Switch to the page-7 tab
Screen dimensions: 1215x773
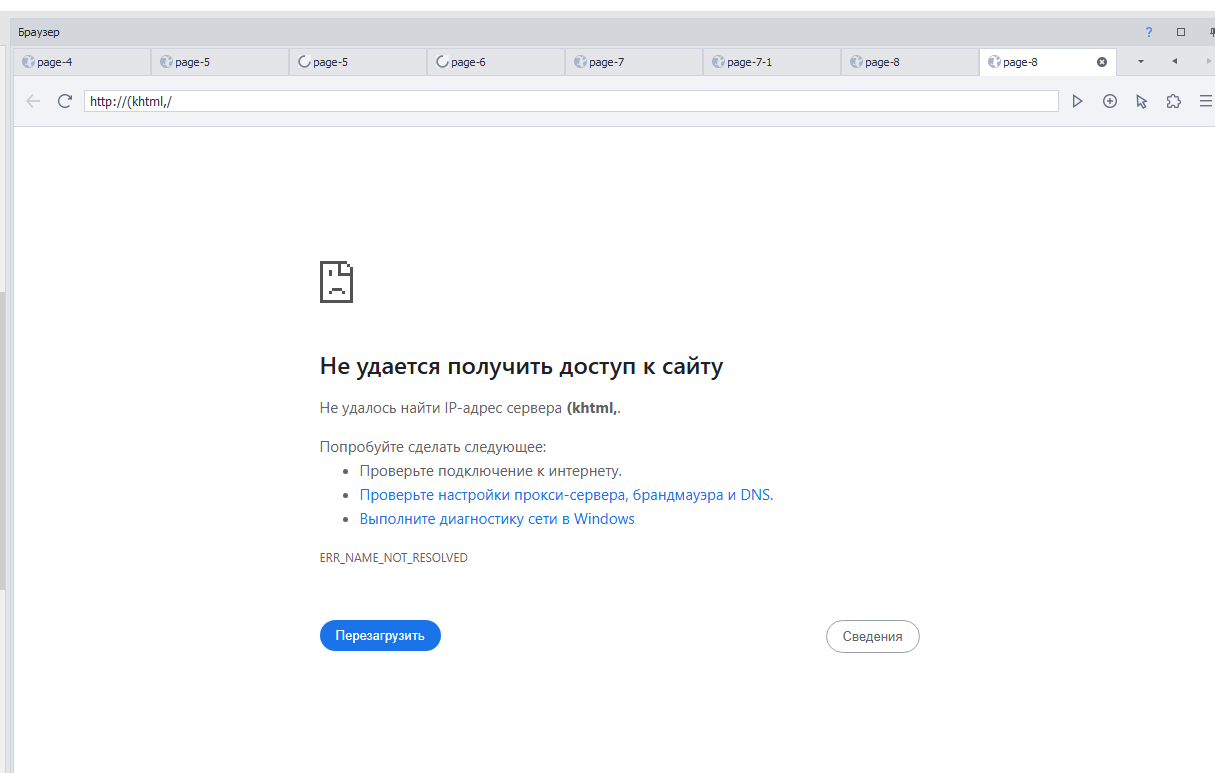[x=634, y=62]
